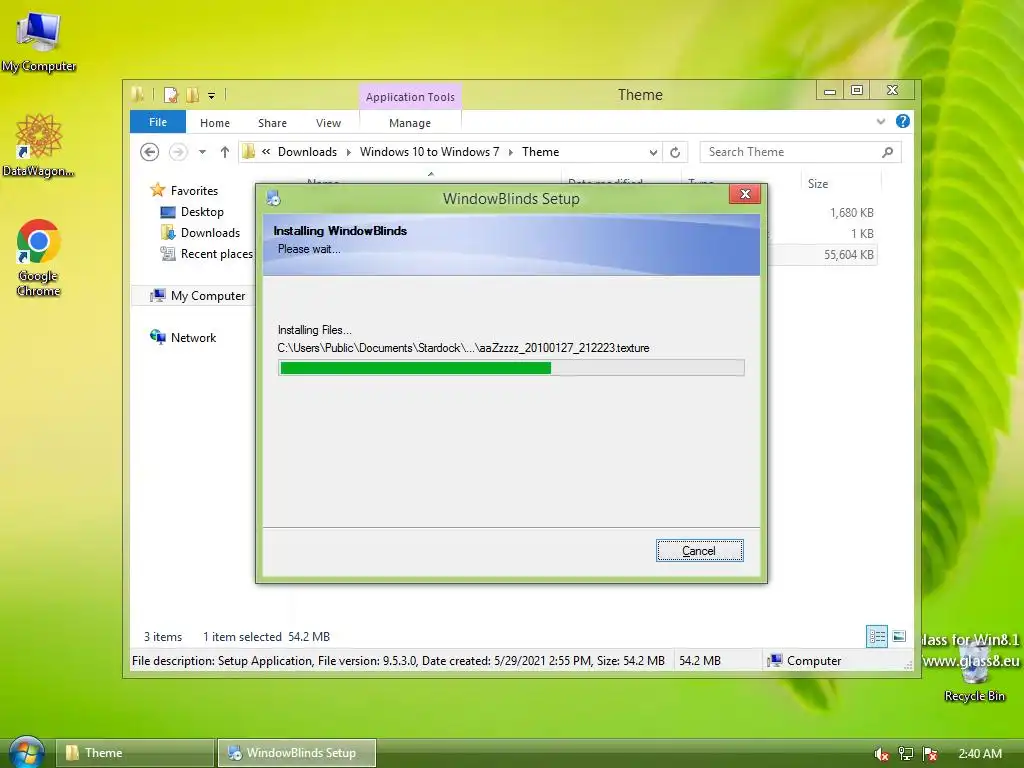Click the Action Center flag tray icon

point(931,754)
